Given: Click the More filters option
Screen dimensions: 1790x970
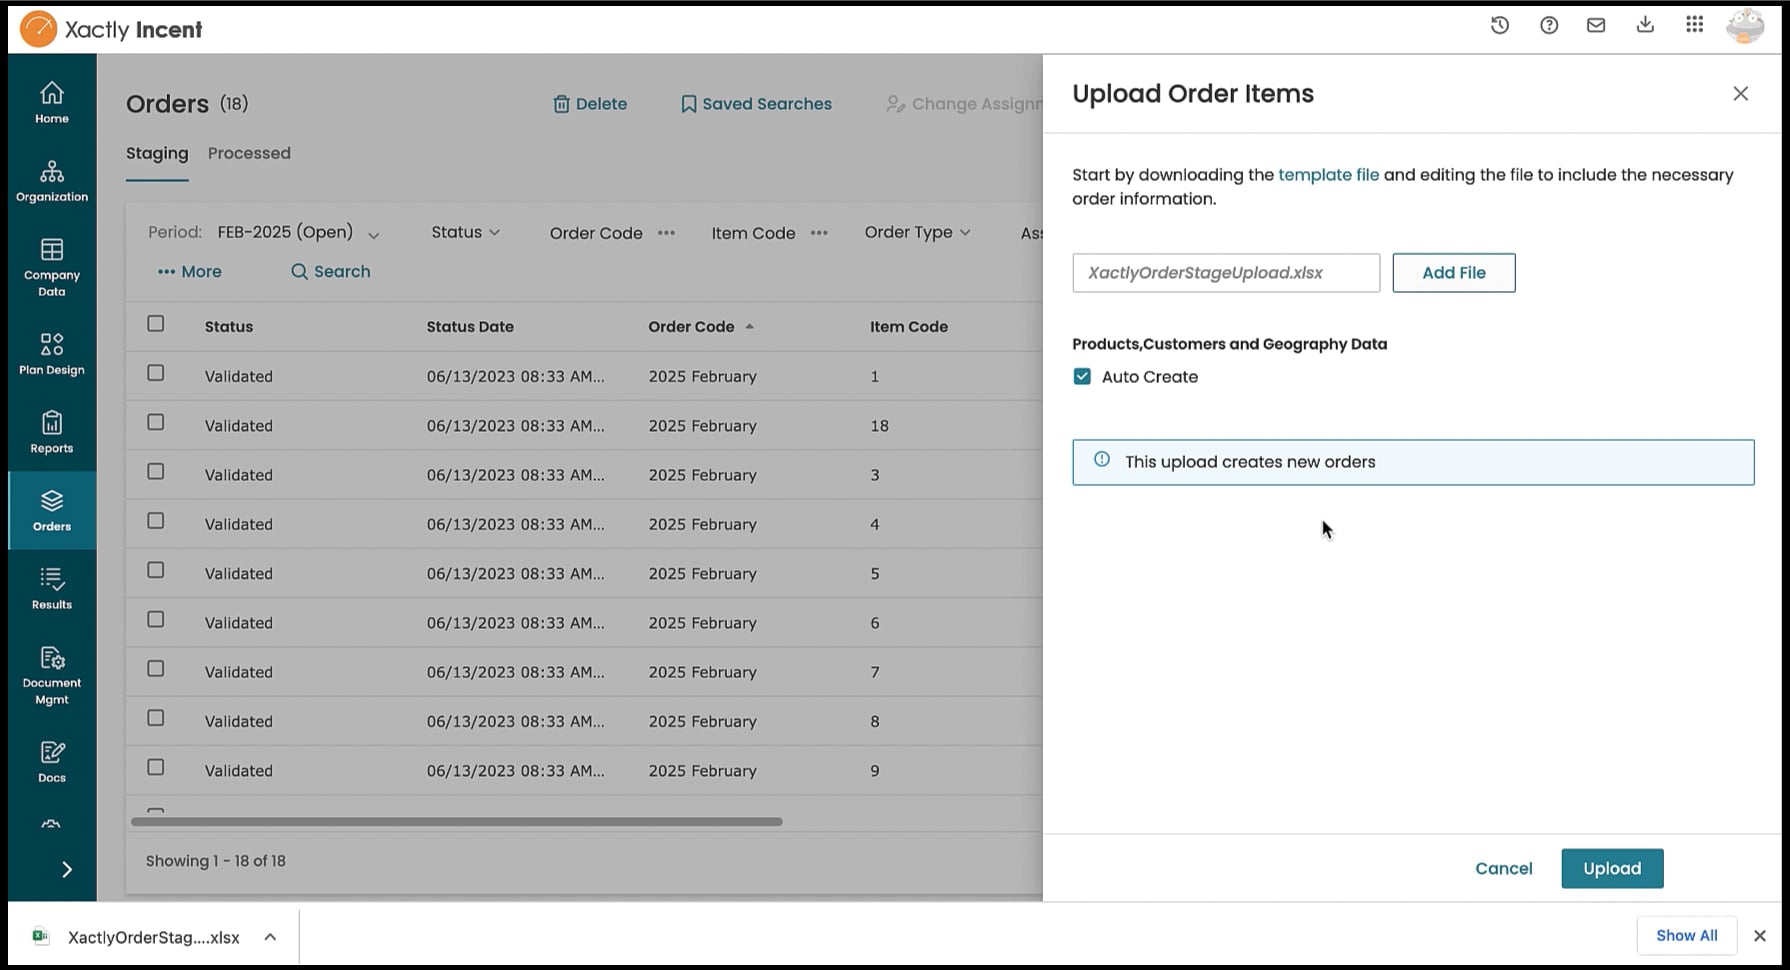Looking at the screenshot, I should point(190,272).
